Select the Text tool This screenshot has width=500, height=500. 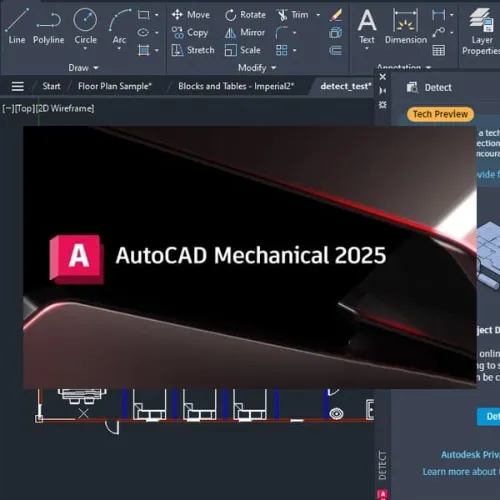point(367,26)
